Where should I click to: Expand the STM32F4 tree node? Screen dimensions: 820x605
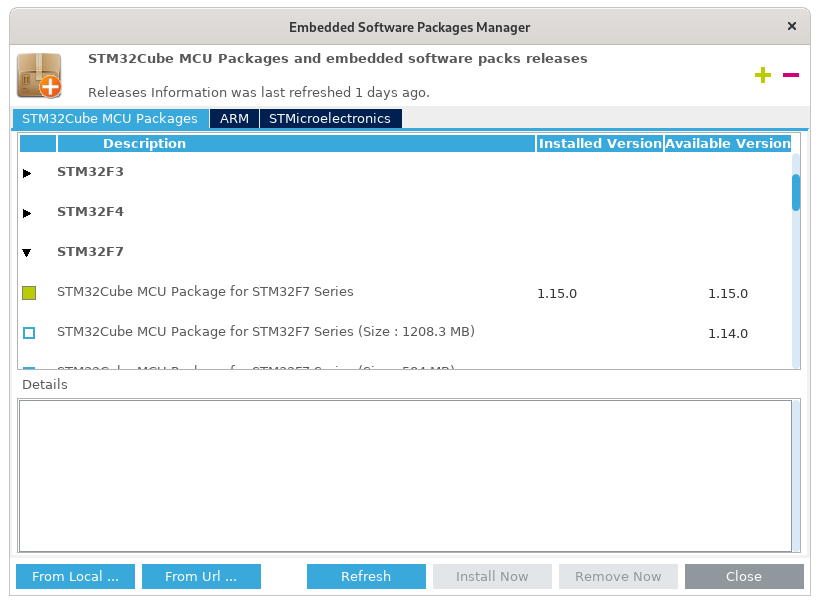(27, 213)
